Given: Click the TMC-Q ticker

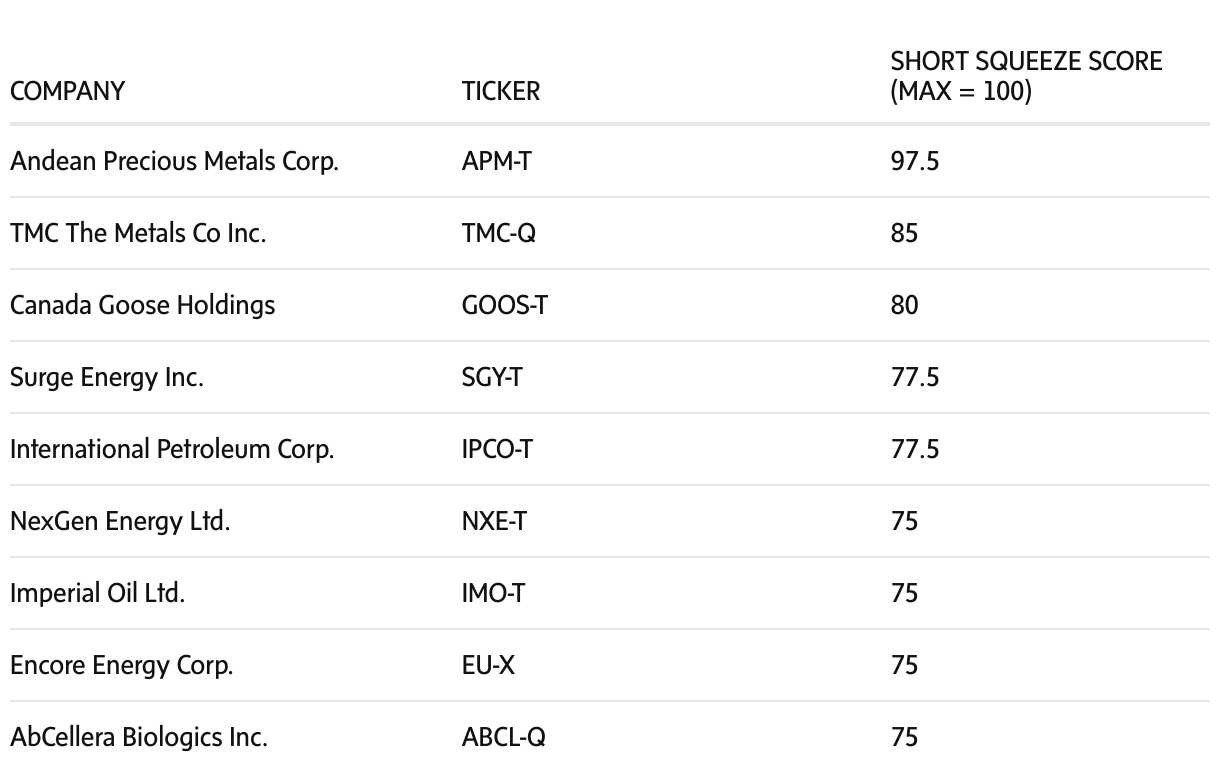Looking at the screenshot, I should [x=499, y=233].
